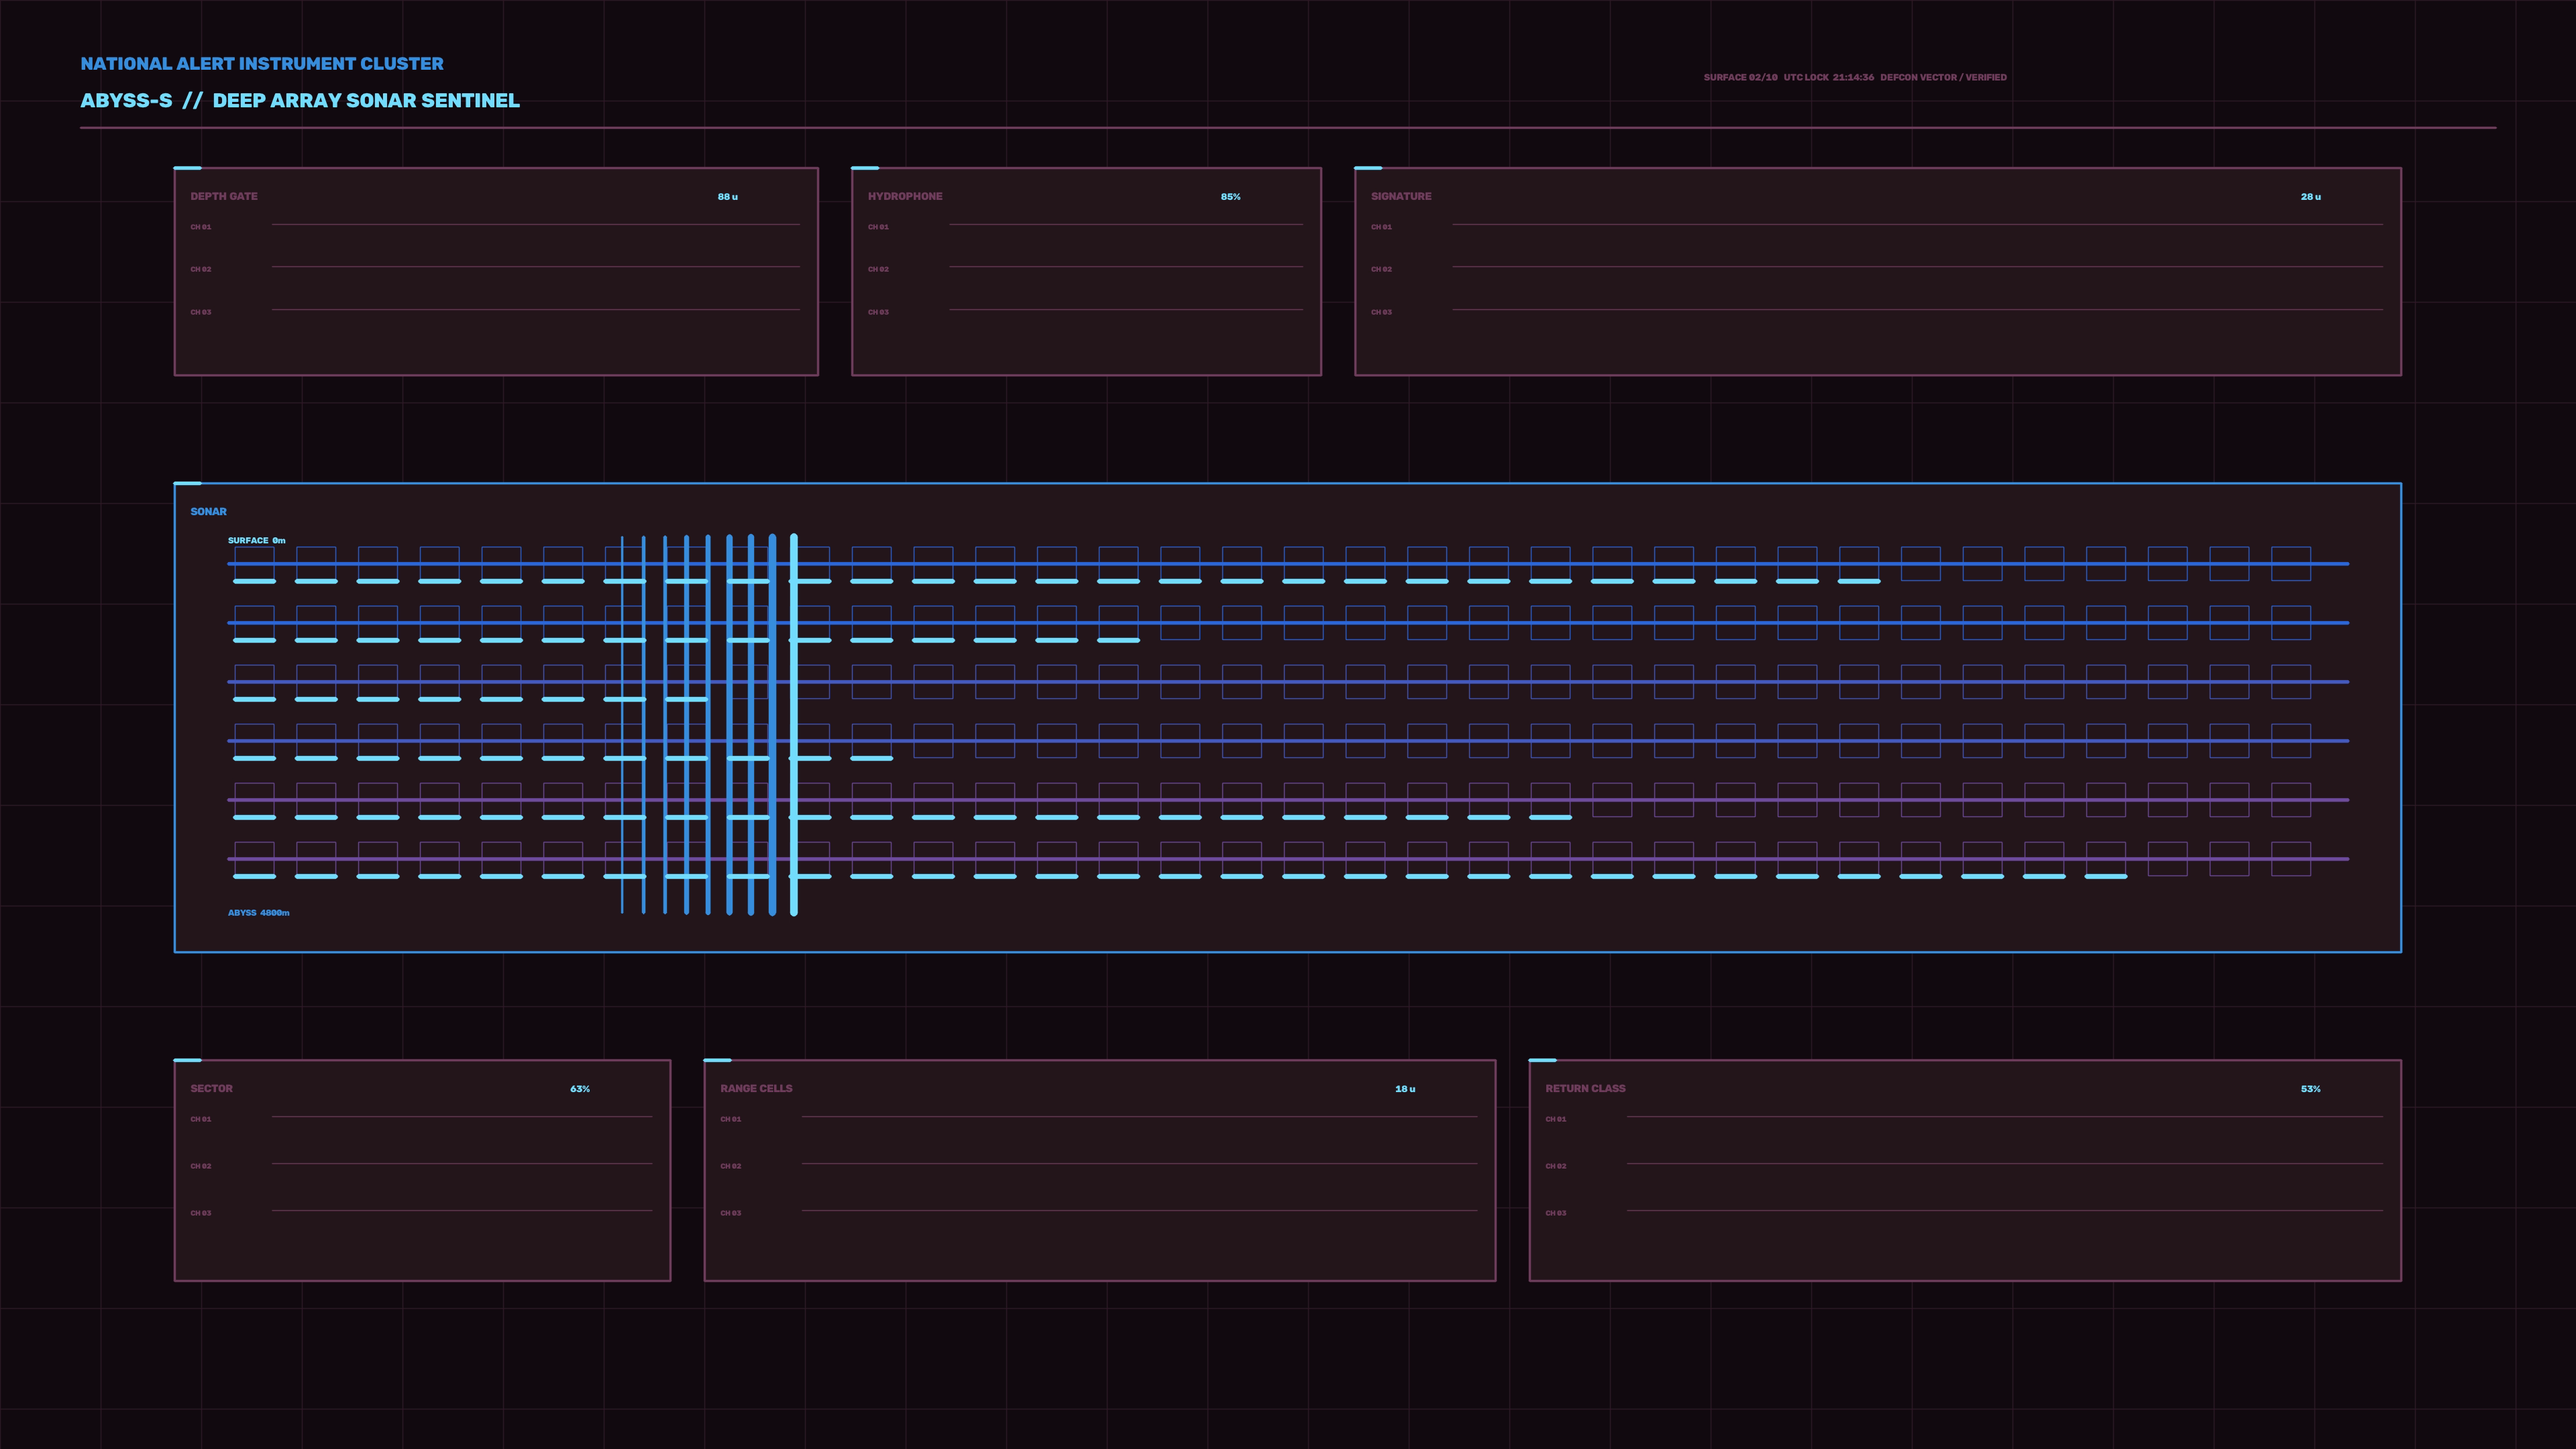Select CH 02 in the Return Class panel
The height and width of the screenshot is (1449, 2576).
(1556, 1166)
